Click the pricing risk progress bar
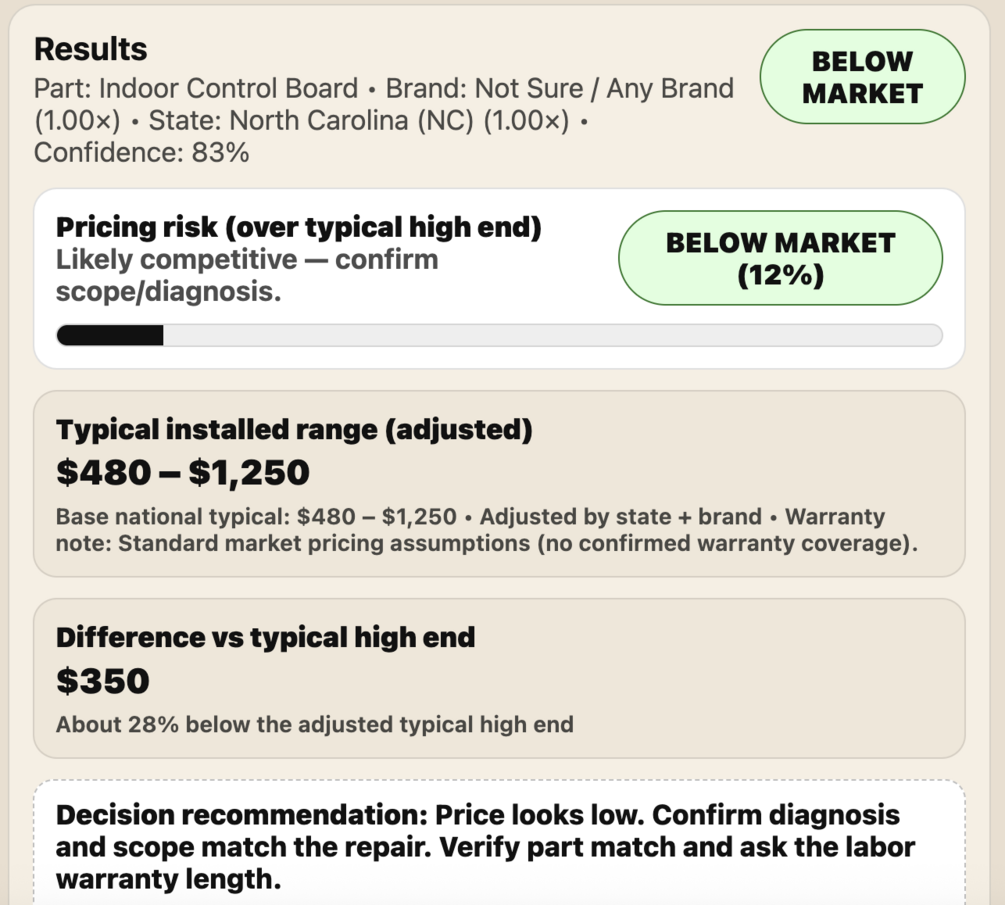Viewport: 1005px width, 905px height. click(x=499, y=335)
